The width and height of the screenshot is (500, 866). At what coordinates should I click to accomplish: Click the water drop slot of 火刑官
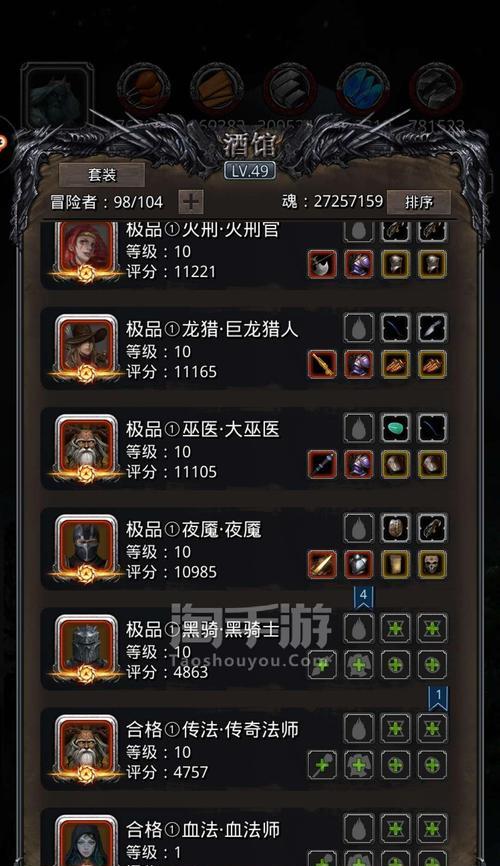[359, 230]
